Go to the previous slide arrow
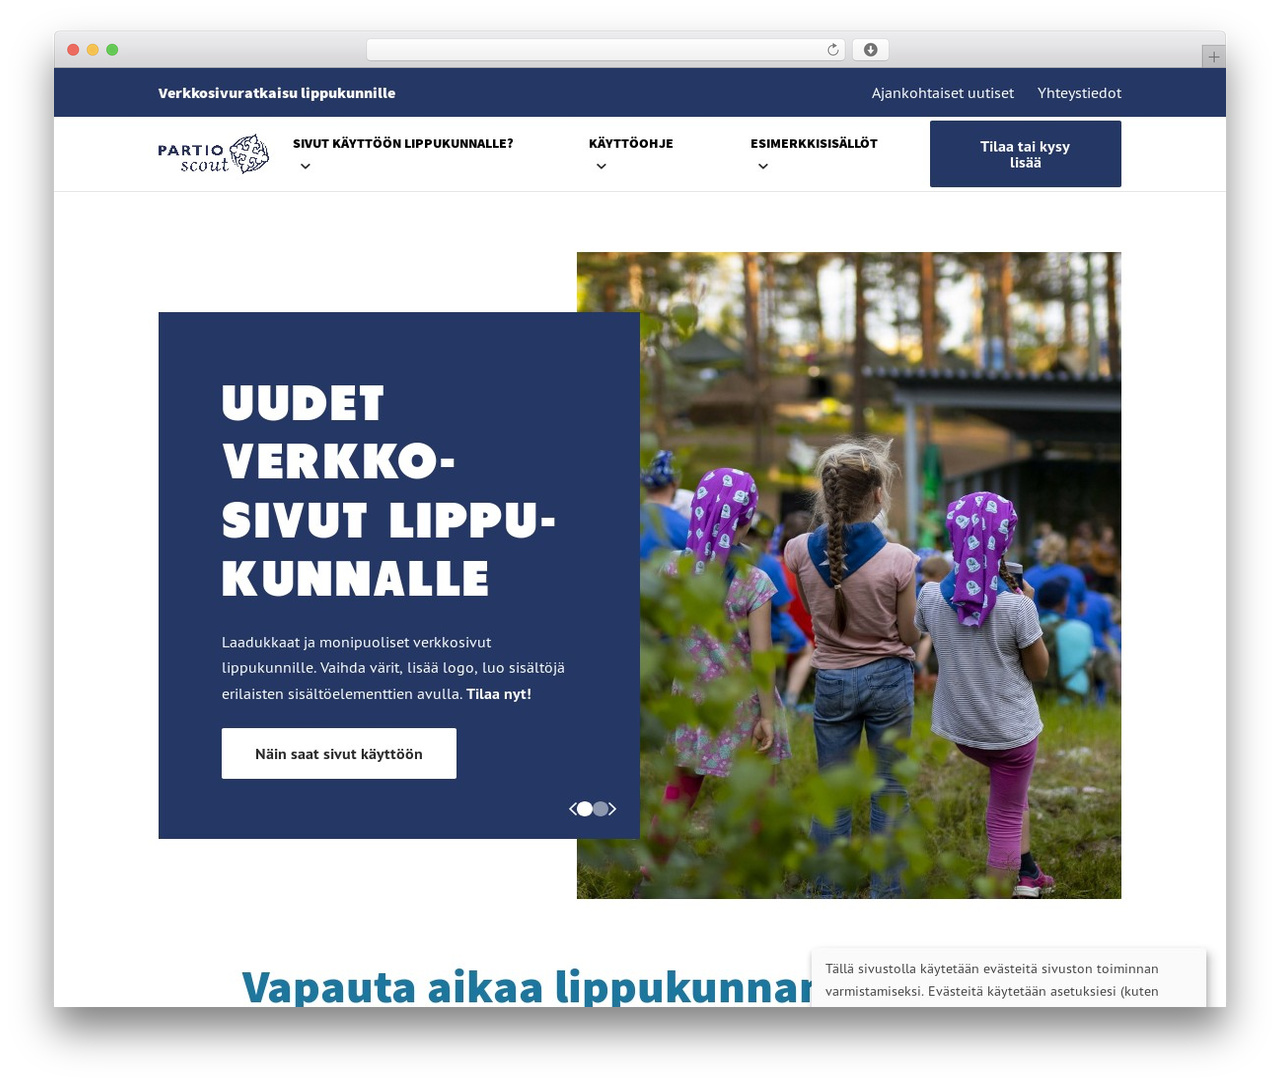This screenshot has width=1280, height=1084. click(x=572, y=809)
